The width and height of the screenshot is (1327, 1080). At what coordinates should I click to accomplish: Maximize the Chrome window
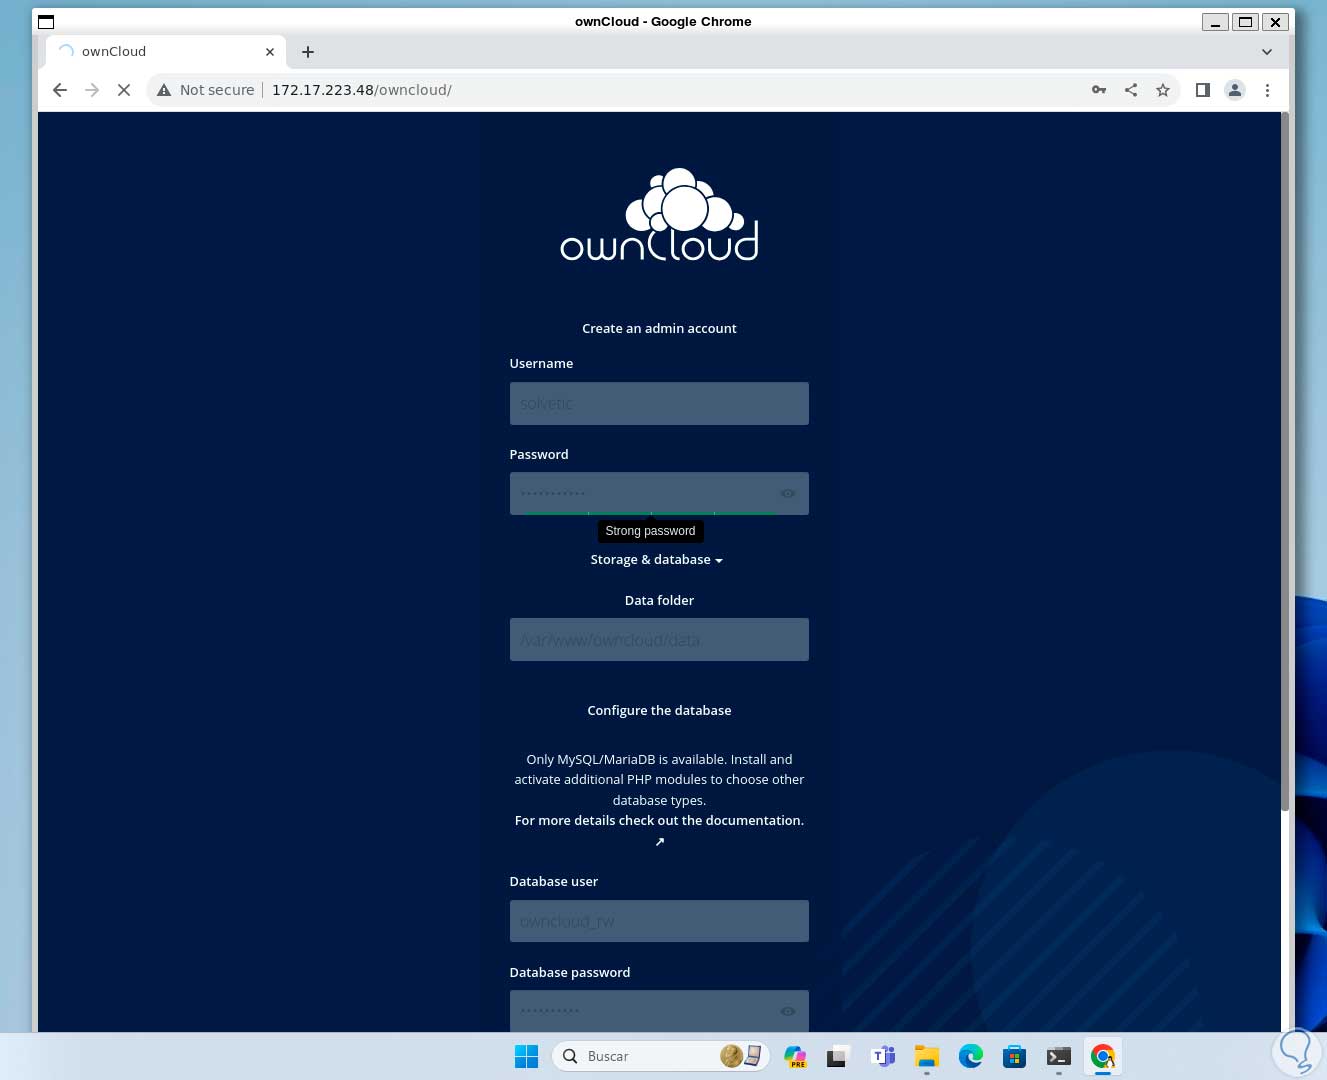click(1245, 22)
